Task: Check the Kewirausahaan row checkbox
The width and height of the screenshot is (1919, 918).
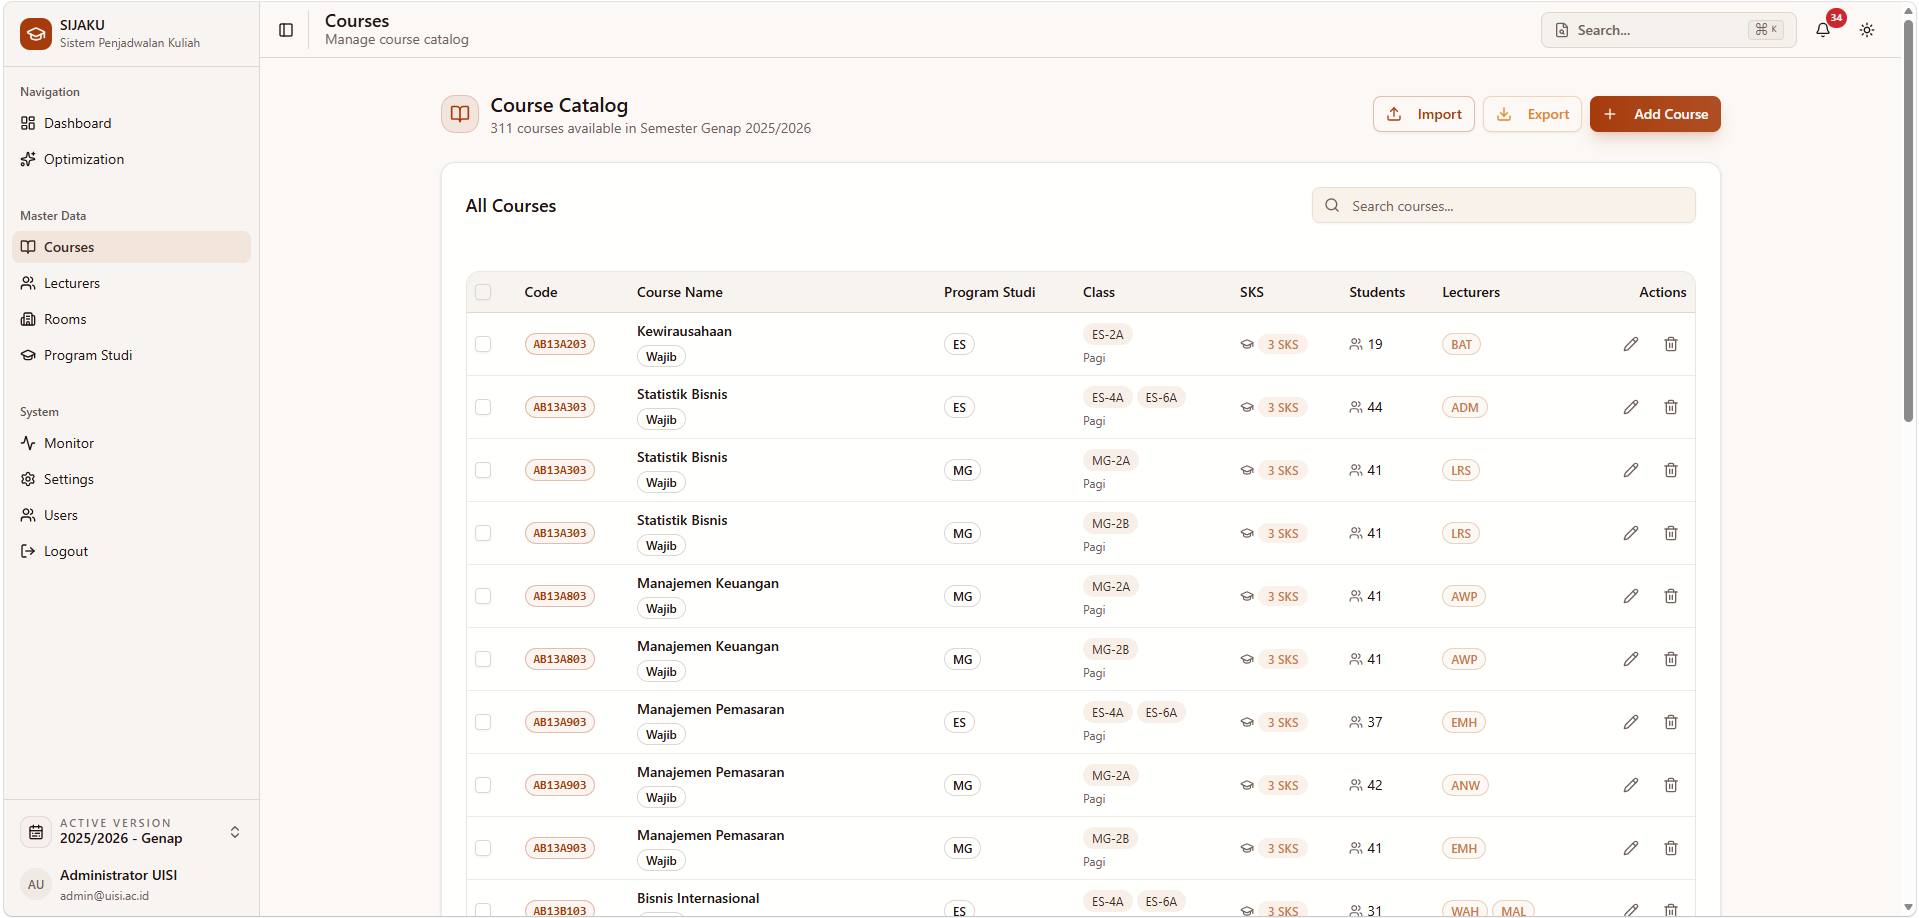Action: [x=483, y=344]
